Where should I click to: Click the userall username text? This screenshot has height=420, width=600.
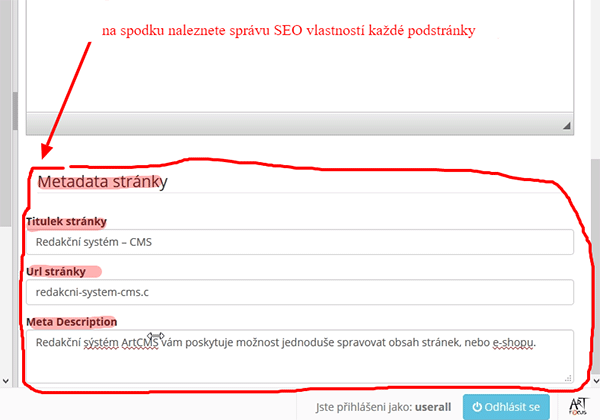click(x=433, y=407)
